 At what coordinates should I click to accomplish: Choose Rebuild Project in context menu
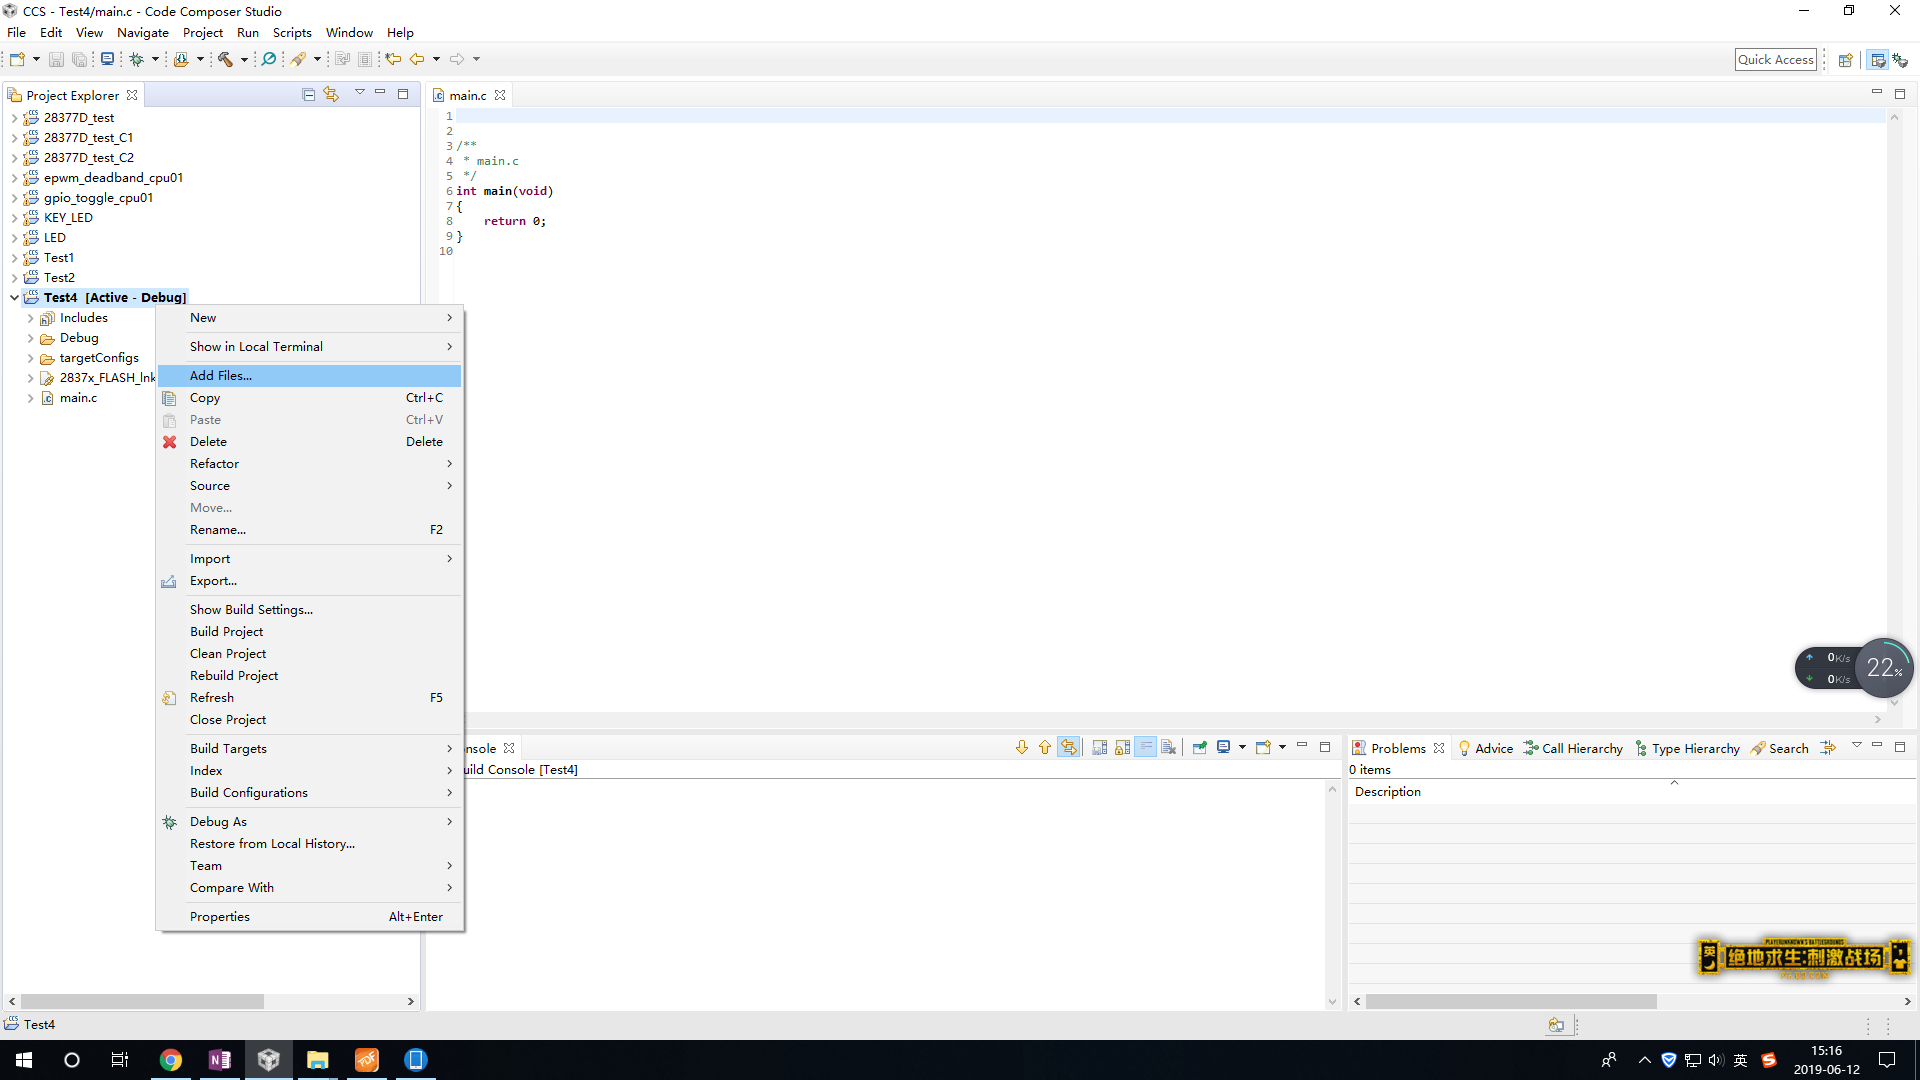[x=234, y=676]
